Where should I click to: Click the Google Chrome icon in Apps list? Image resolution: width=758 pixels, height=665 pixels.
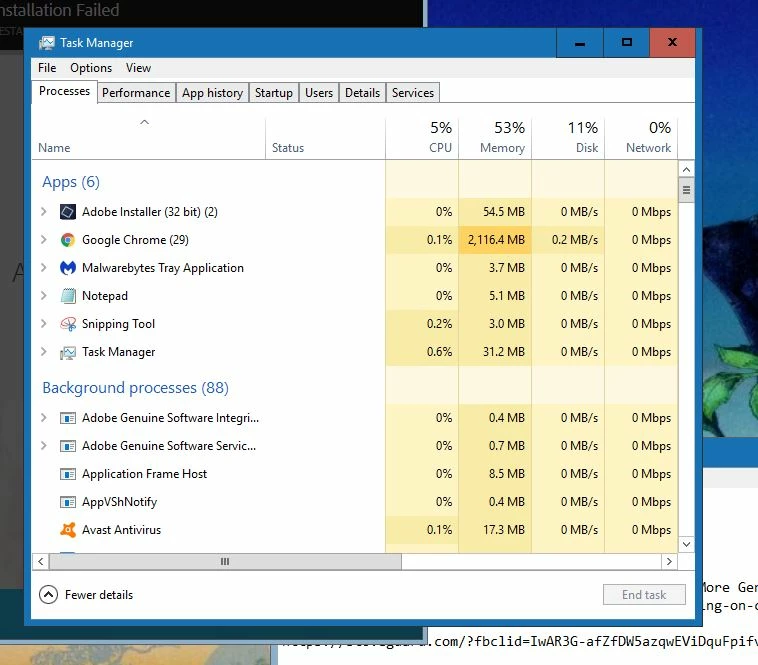coord(68,240)
